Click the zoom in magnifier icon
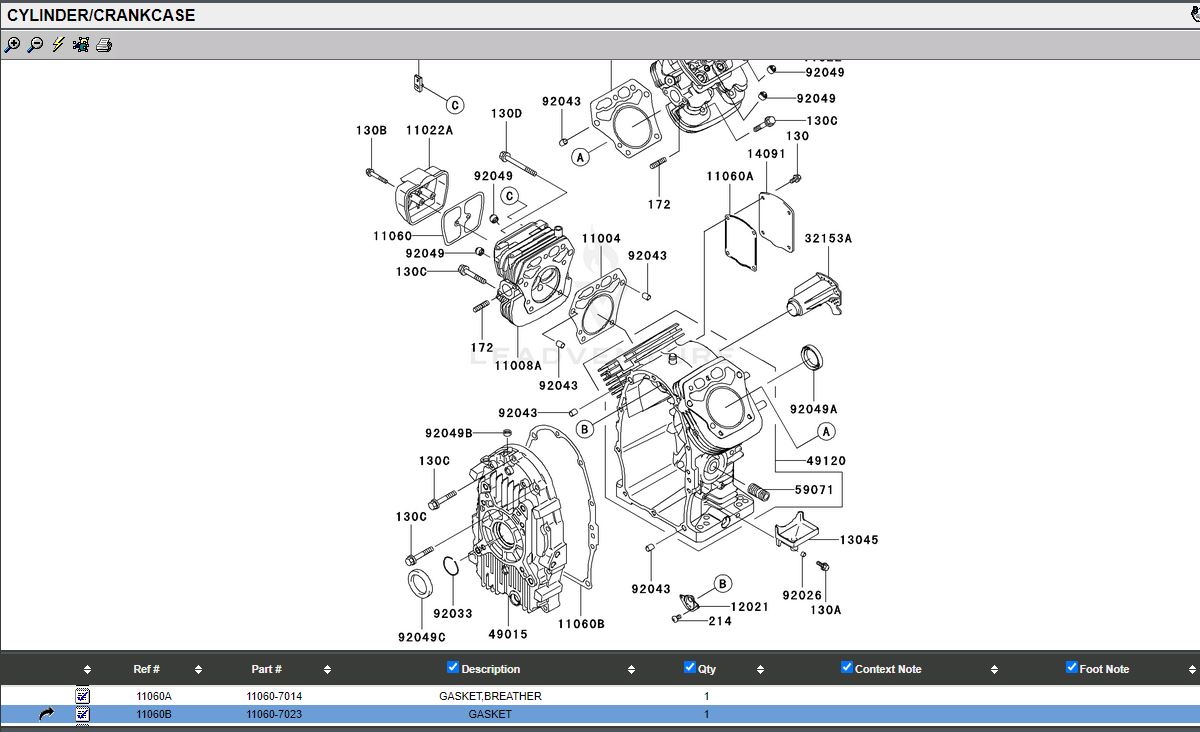Viewport: 1200px width, 732px height. [x=12, y=45]
